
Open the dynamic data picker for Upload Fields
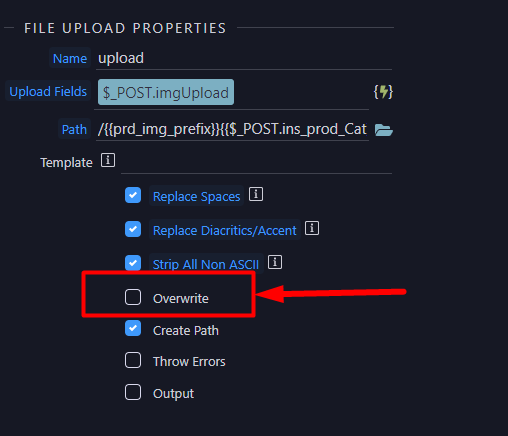click(x=383, y=92)
